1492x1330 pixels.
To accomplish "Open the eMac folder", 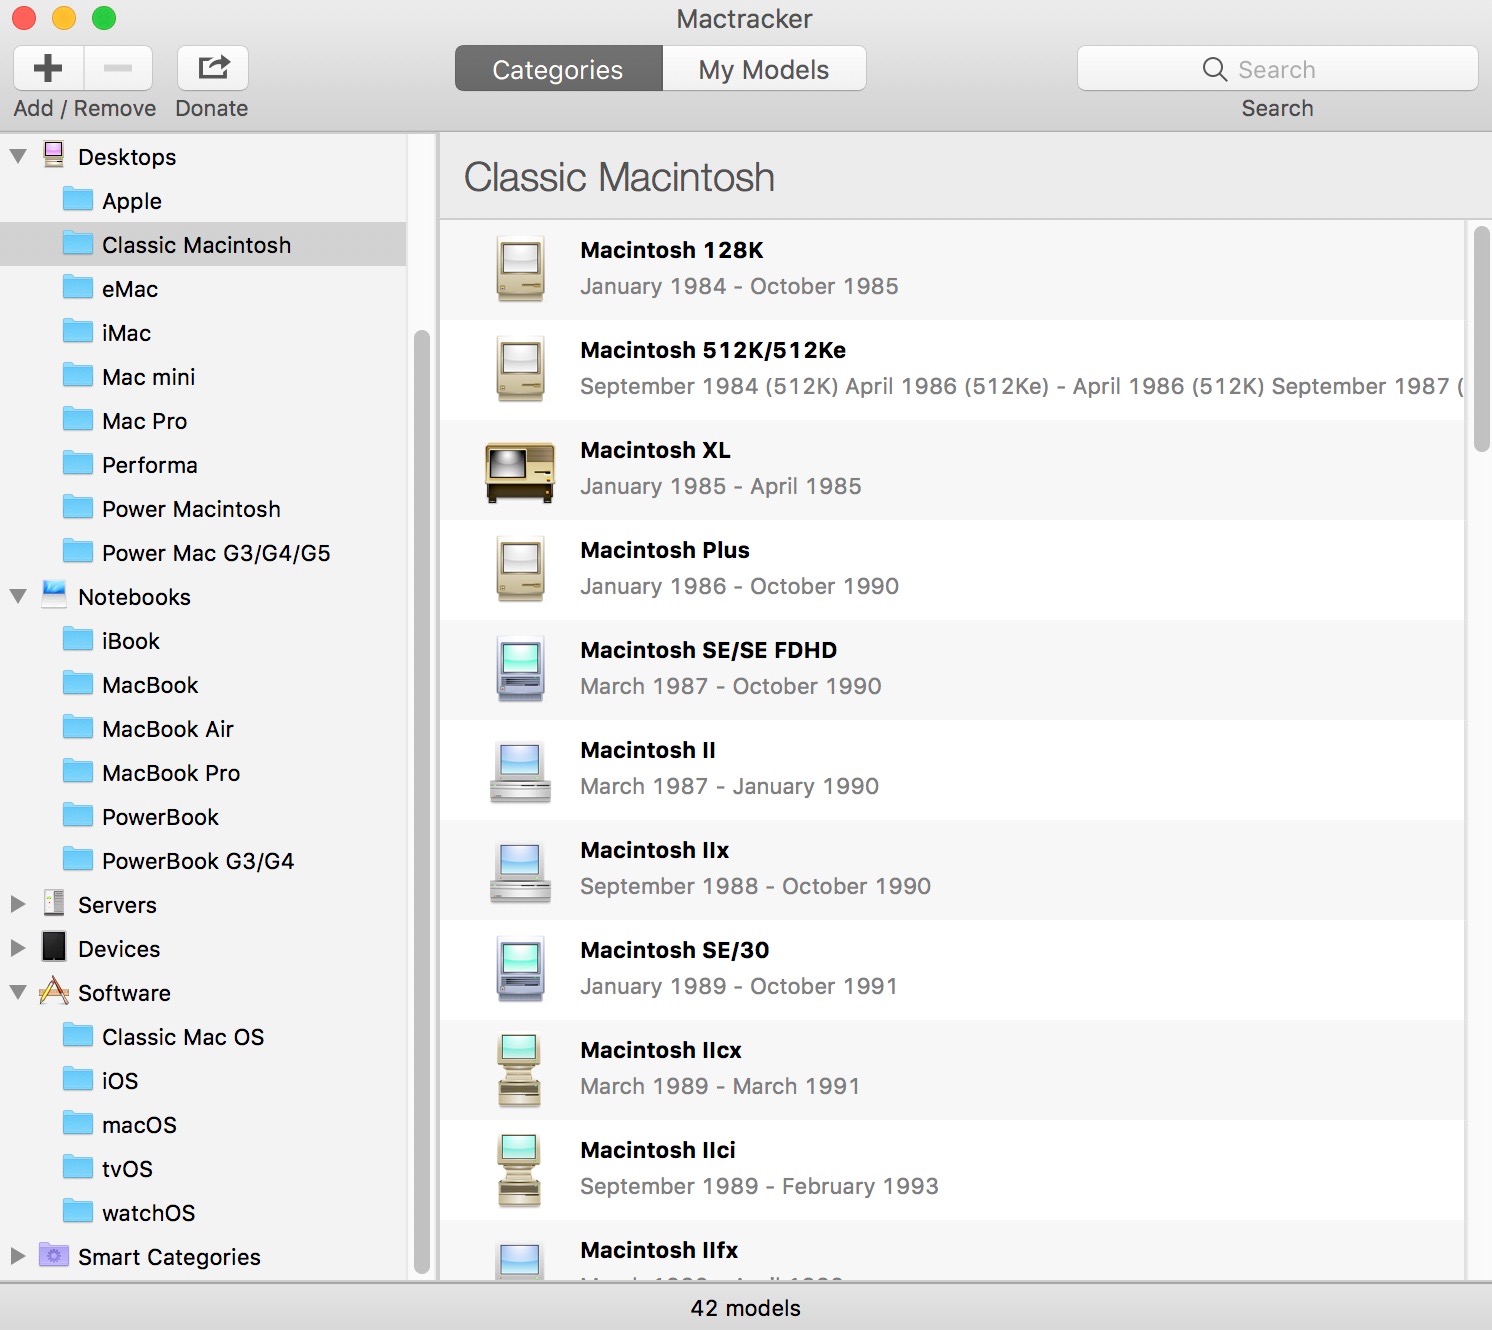I will click(203, 289).
